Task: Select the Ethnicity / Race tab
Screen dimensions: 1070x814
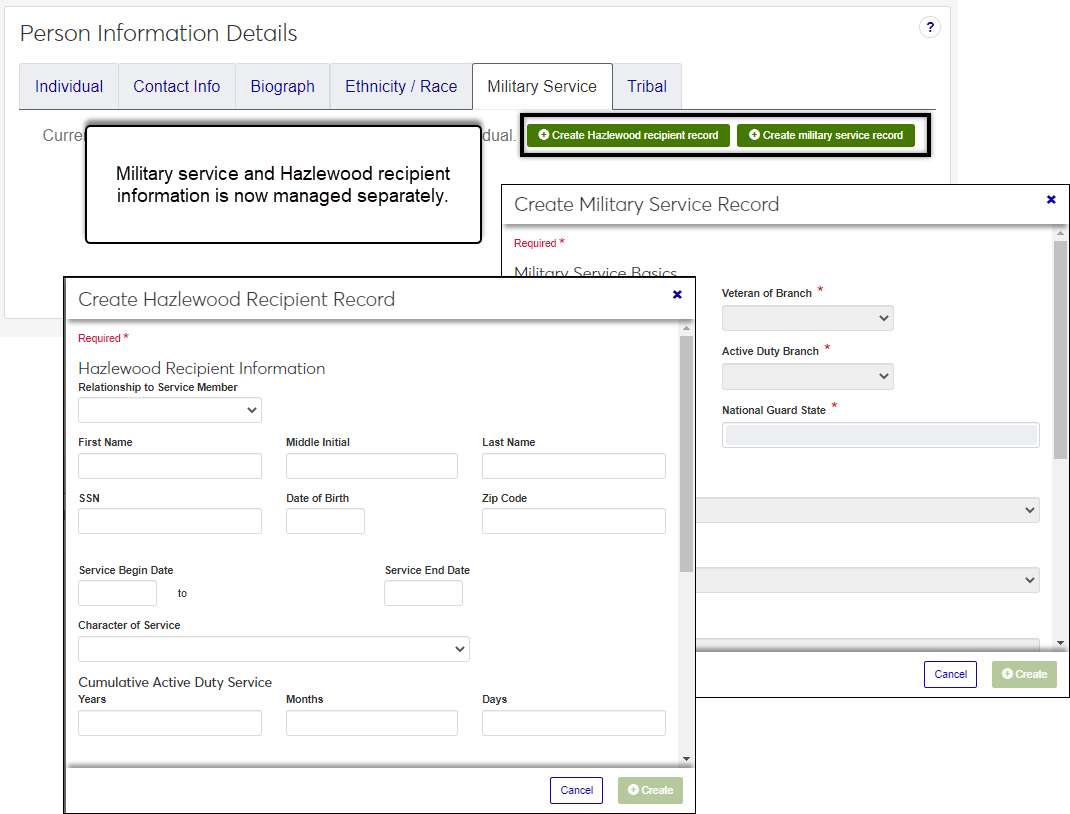Action: point(401,87)
